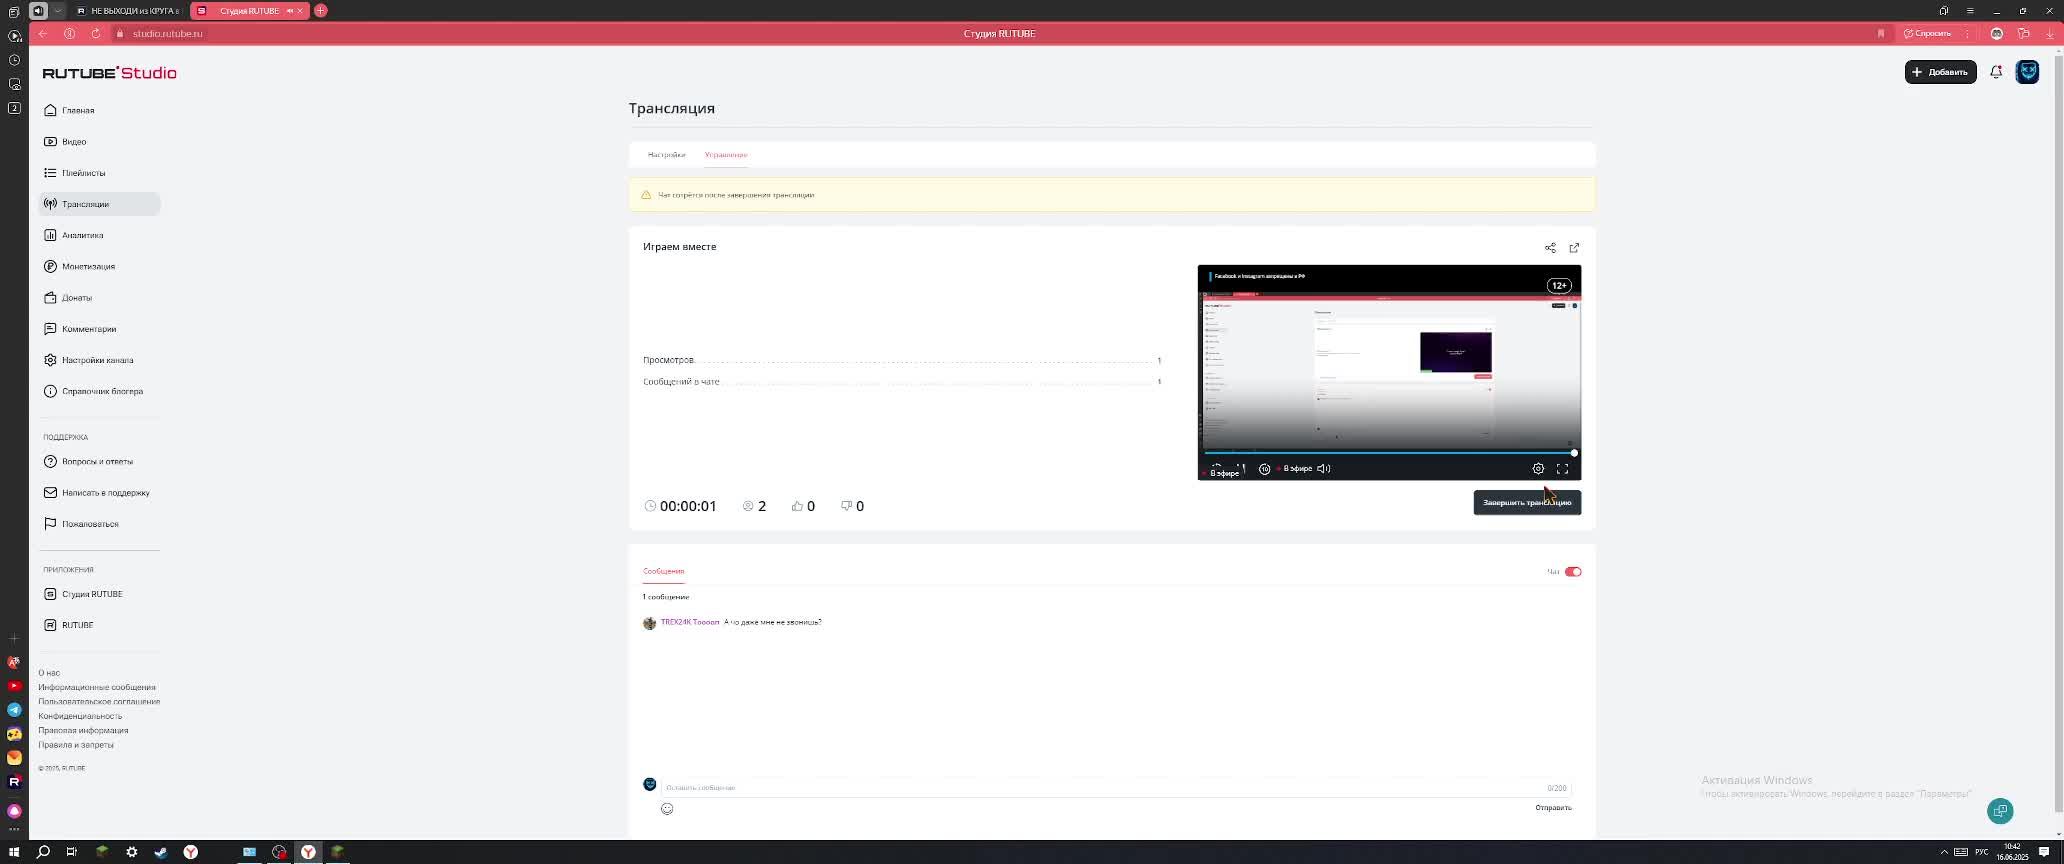Send the chat message with Отправить

(x=1553, y=808)
